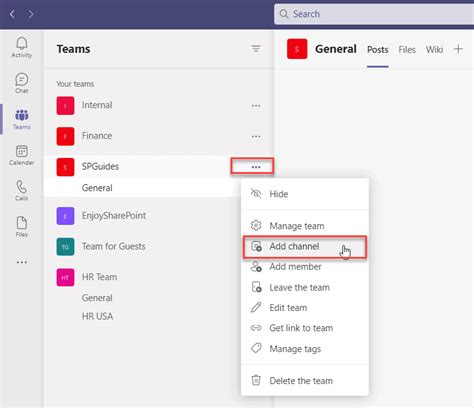This screenshot has width=474, height=408.
Task: Switch to the Files tab
Action: click(407, 50)
